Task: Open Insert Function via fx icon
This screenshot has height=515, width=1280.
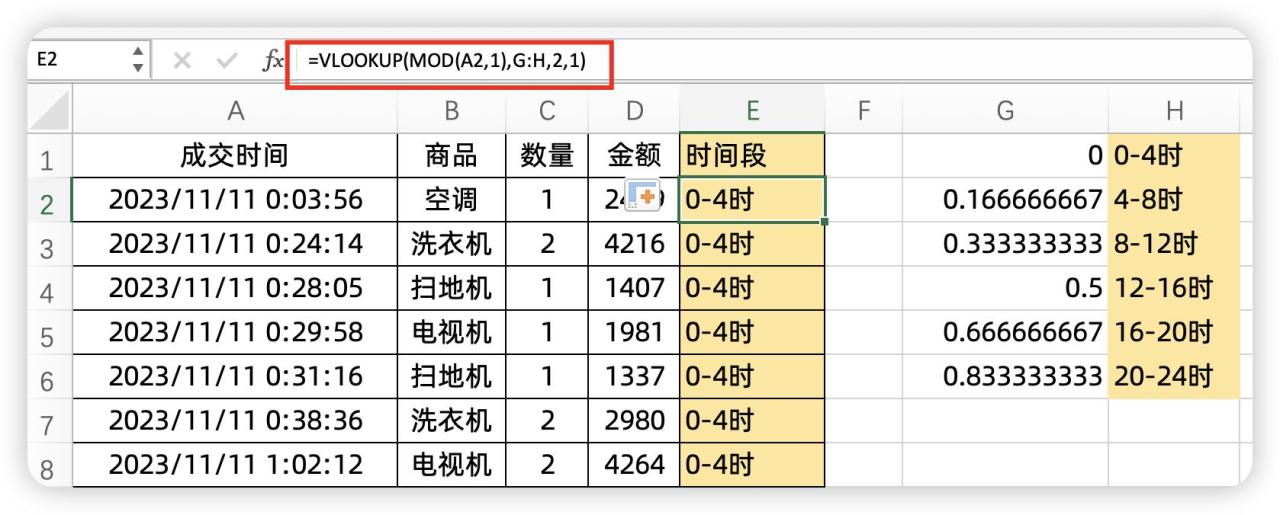Action: 271,62
